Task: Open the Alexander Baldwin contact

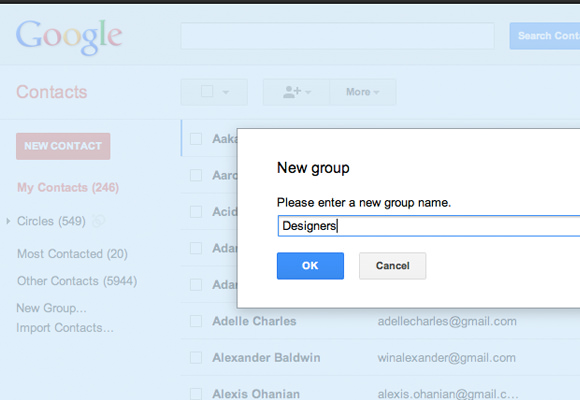Action: coord(266,358)
